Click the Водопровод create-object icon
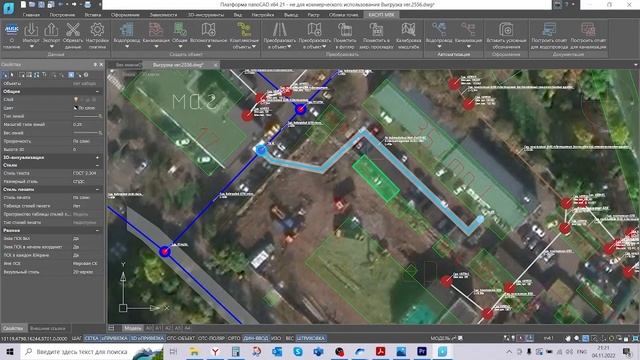The height and width of the screenshot is (360, 640). 127,30
